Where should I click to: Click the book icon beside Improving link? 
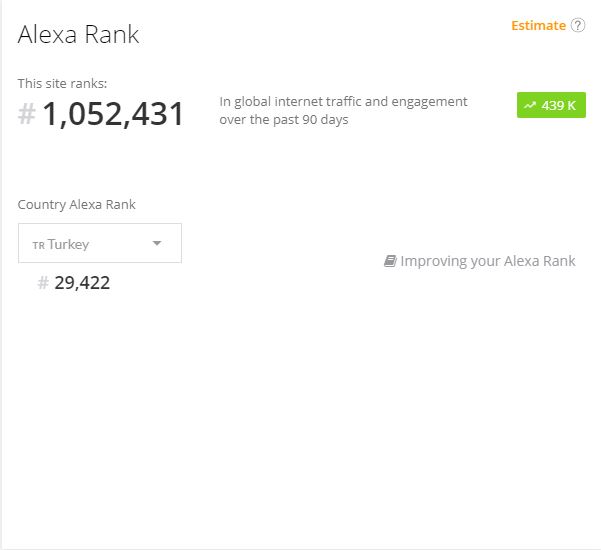pyautogui.click(x=390, y=261)
